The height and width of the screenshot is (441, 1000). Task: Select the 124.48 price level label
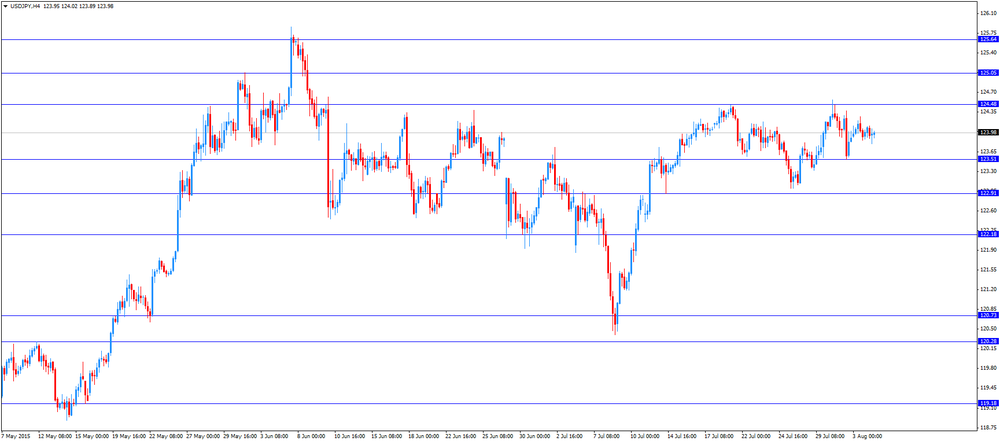click(x=988, y=103)
